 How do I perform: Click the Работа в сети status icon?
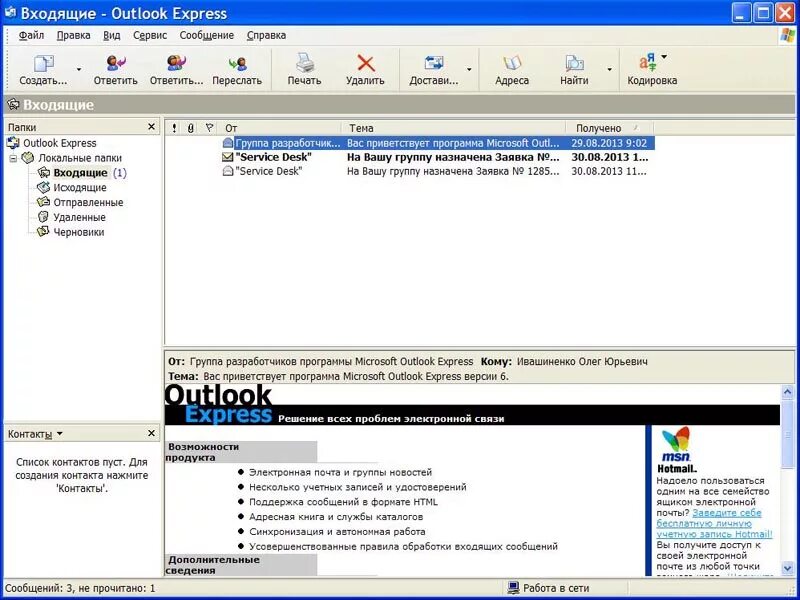(513, 588)
